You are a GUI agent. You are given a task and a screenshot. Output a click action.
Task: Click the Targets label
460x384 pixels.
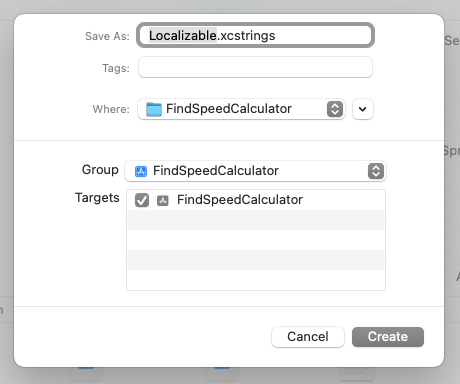coord(97,198)
